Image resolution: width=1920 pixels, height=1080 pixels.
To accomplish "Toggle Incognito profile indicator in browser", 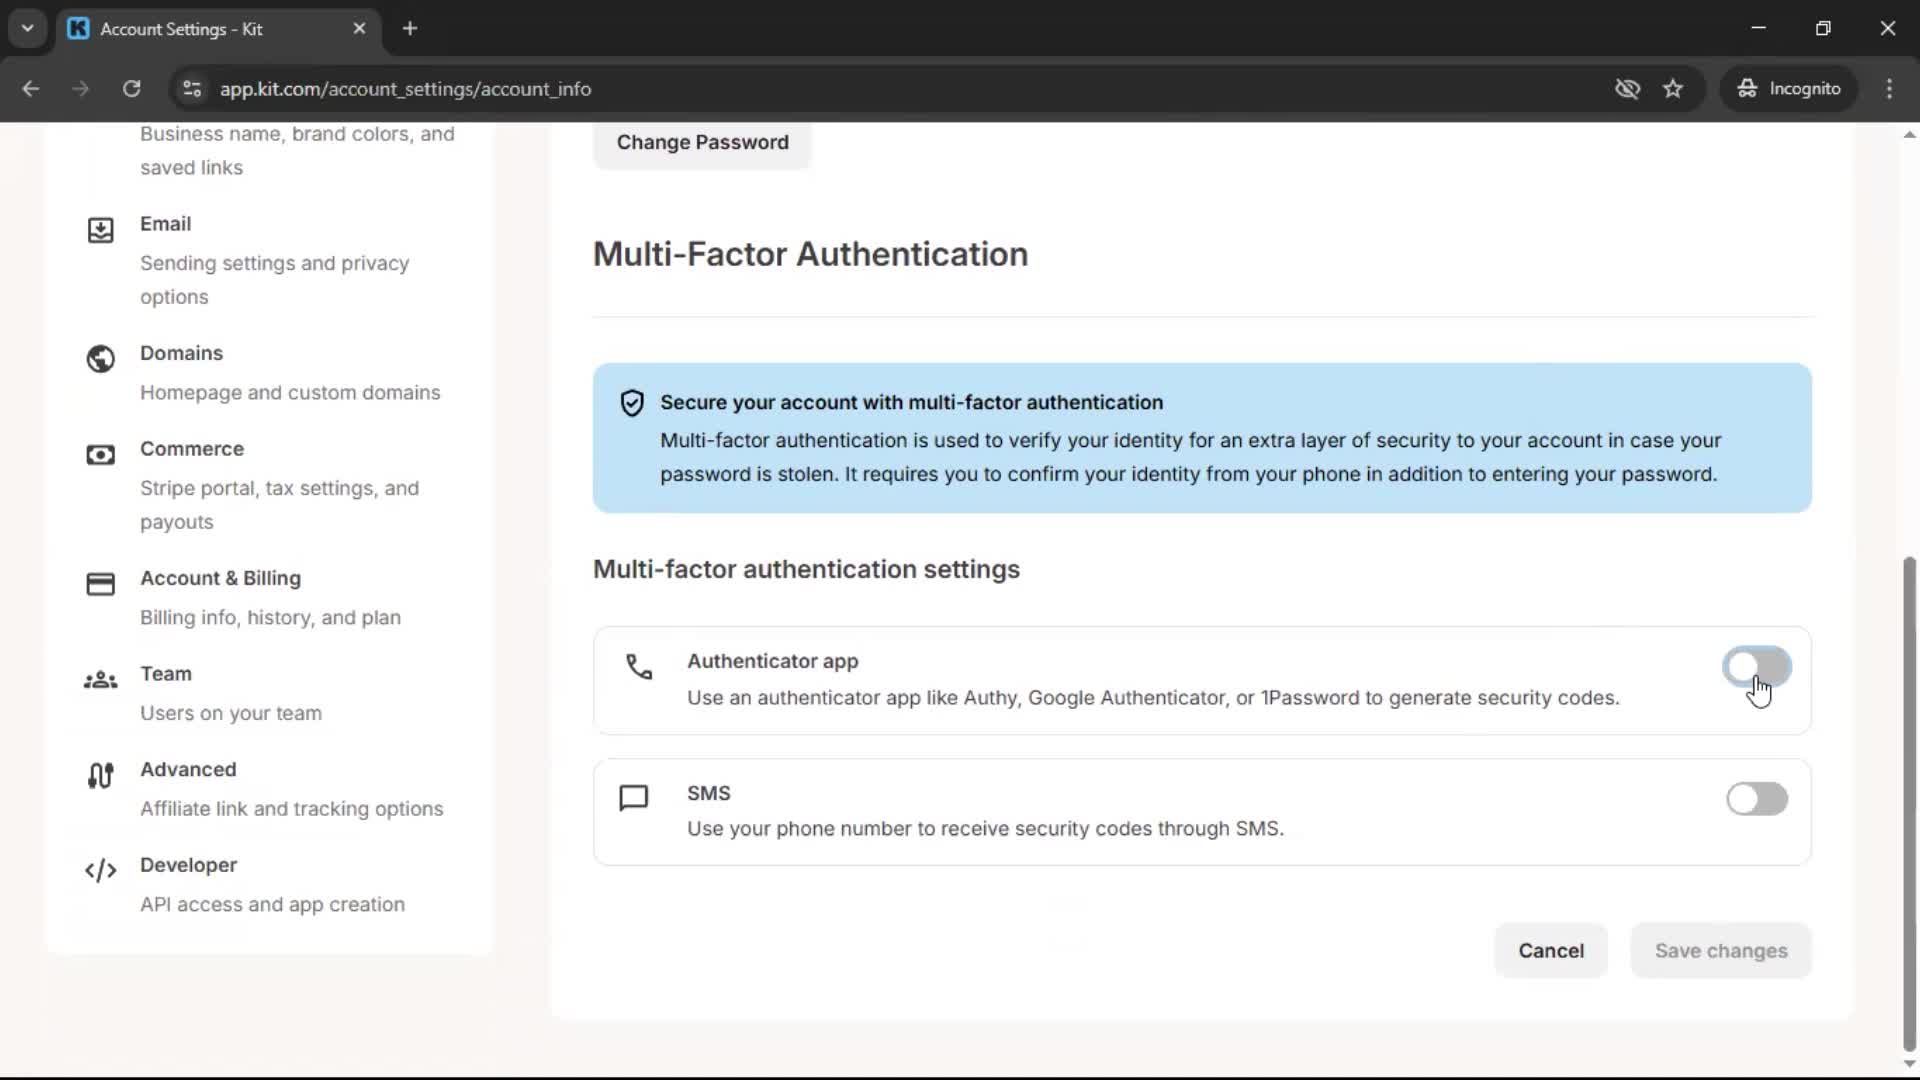I will click(1789, 88).
